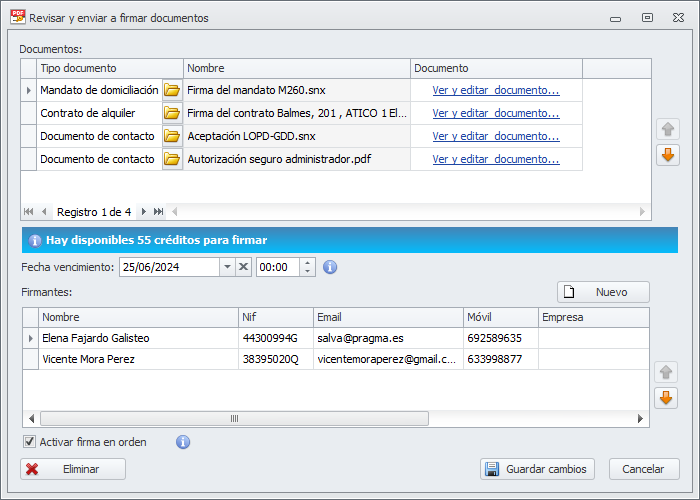Screen dimensions: 700x500
Task: Open folder icon for Contrato de alquiler row
Action: click(172, 113)
